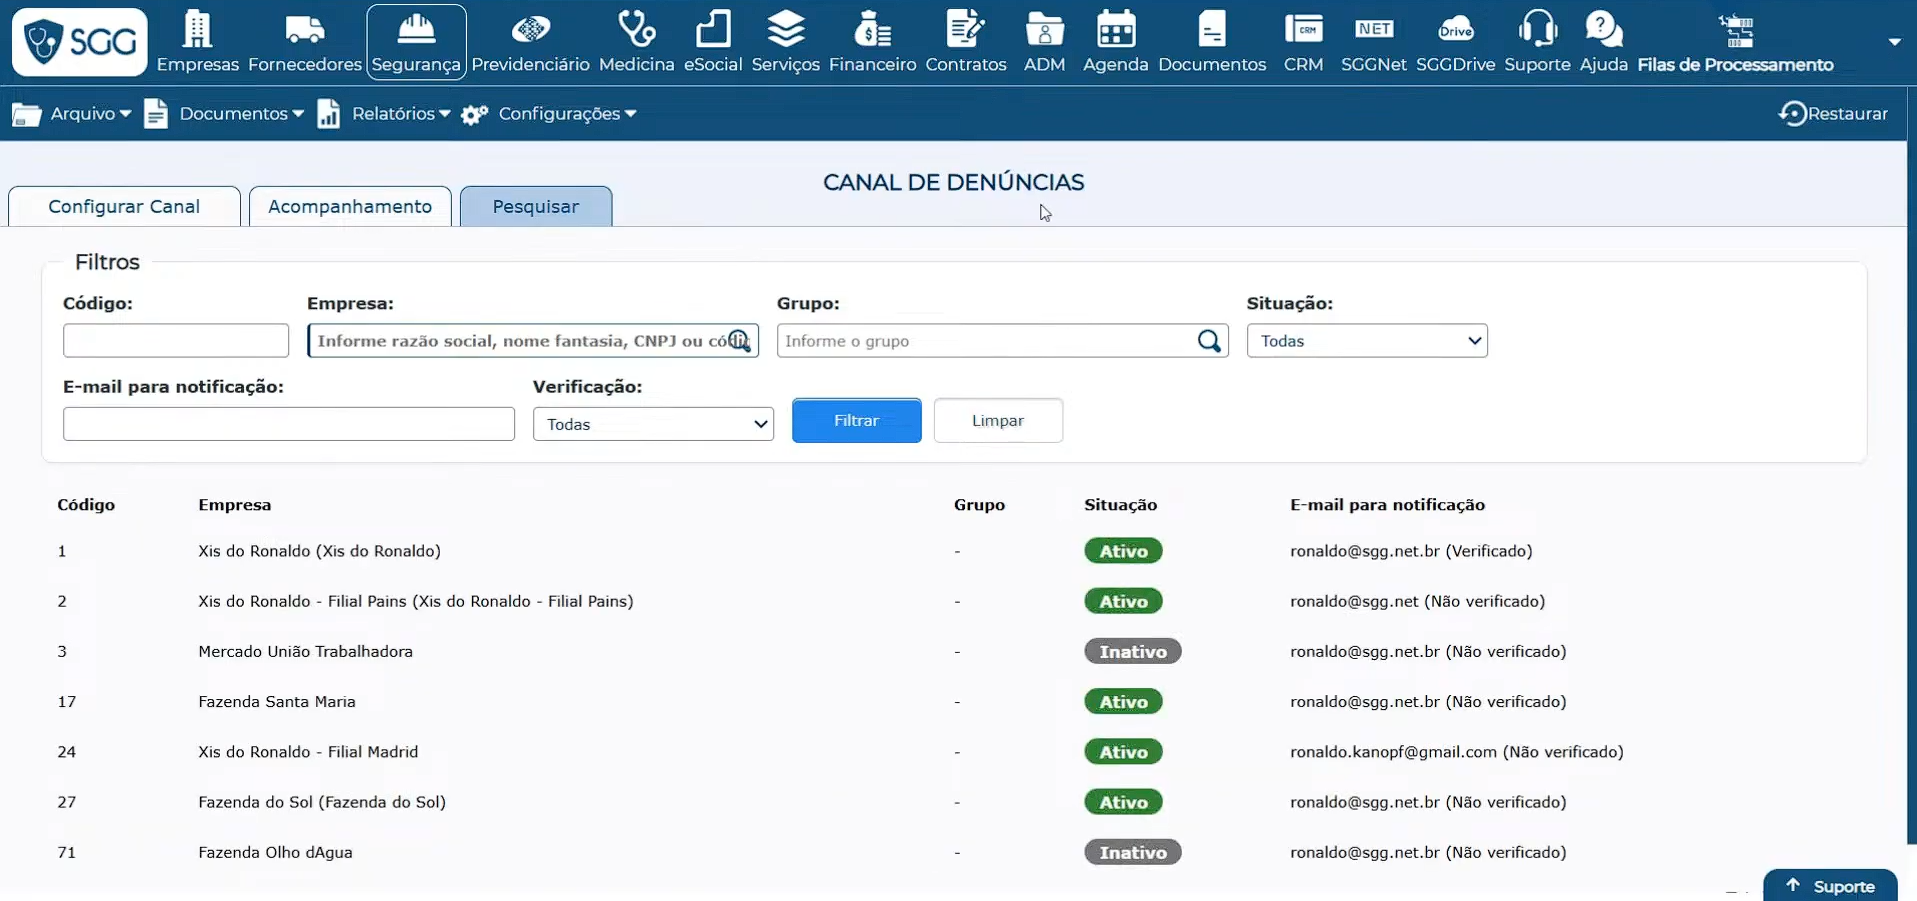Screen dimensions: 1917x901
Task: Open the Fornecedores truck icon
Action: coord(305,30)
